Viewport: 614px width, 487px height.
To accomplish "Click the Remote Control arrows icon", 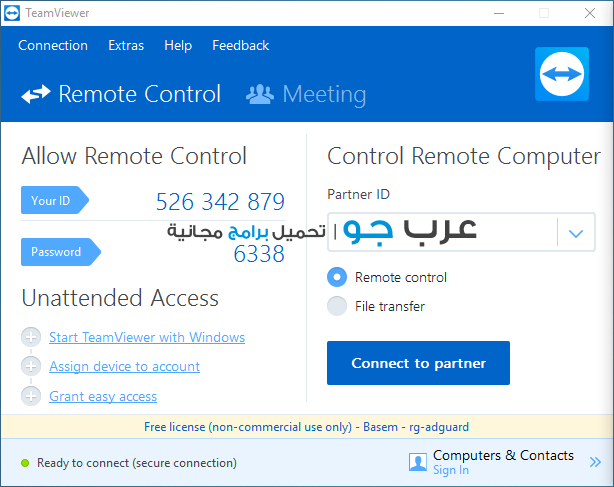I will coord(36,95).
